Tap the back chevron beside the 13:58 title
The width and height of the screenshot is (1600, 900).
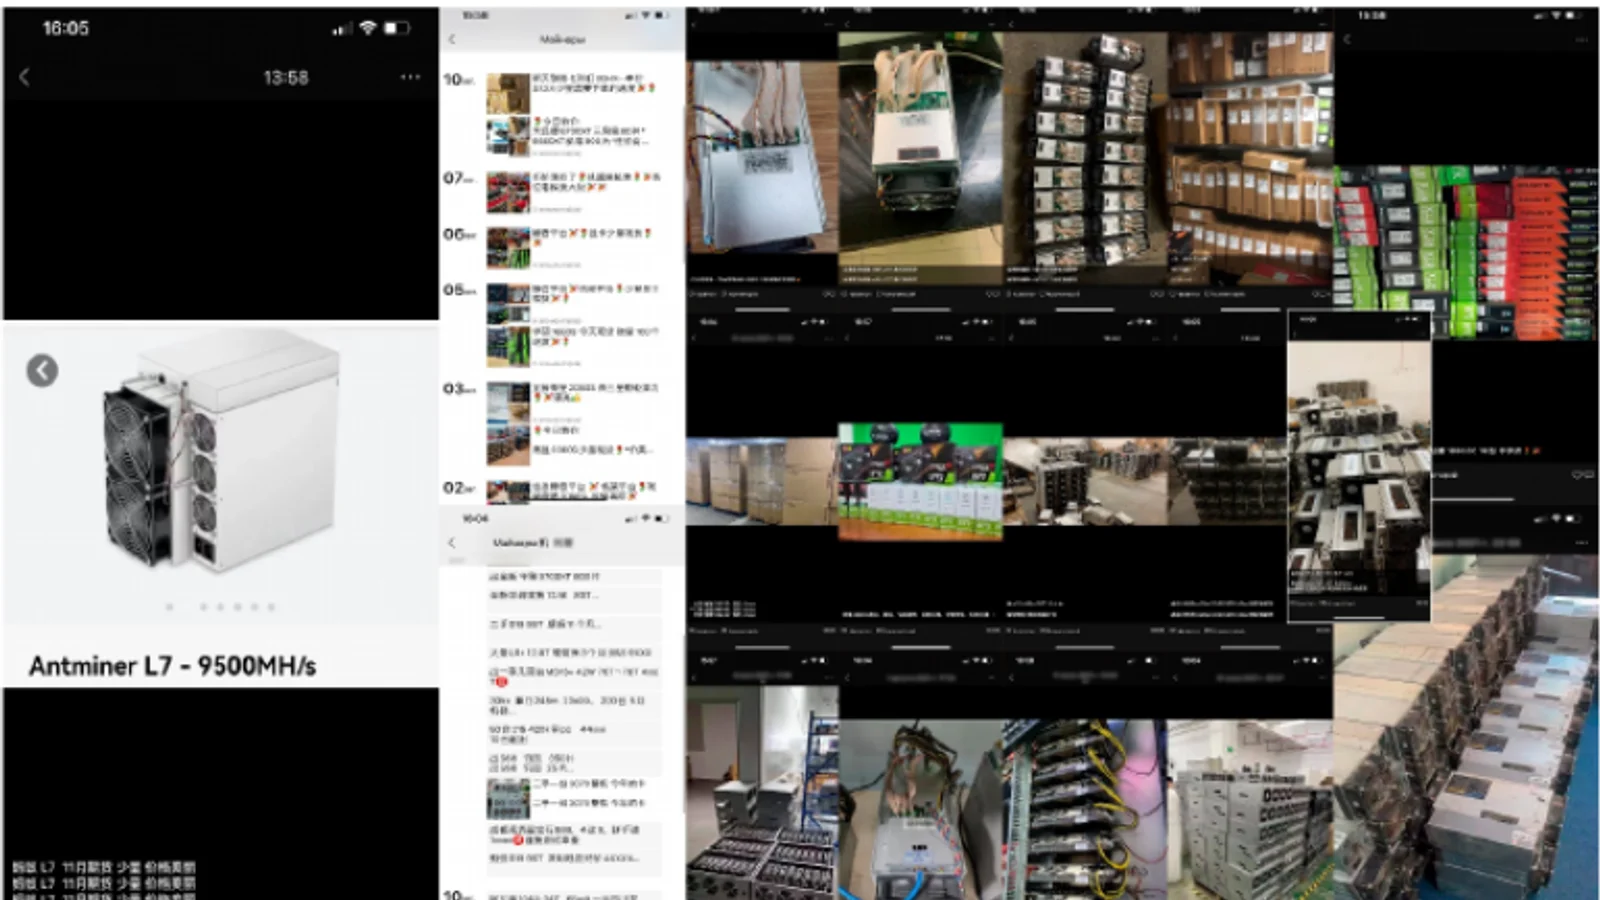[x=25, y=77]
